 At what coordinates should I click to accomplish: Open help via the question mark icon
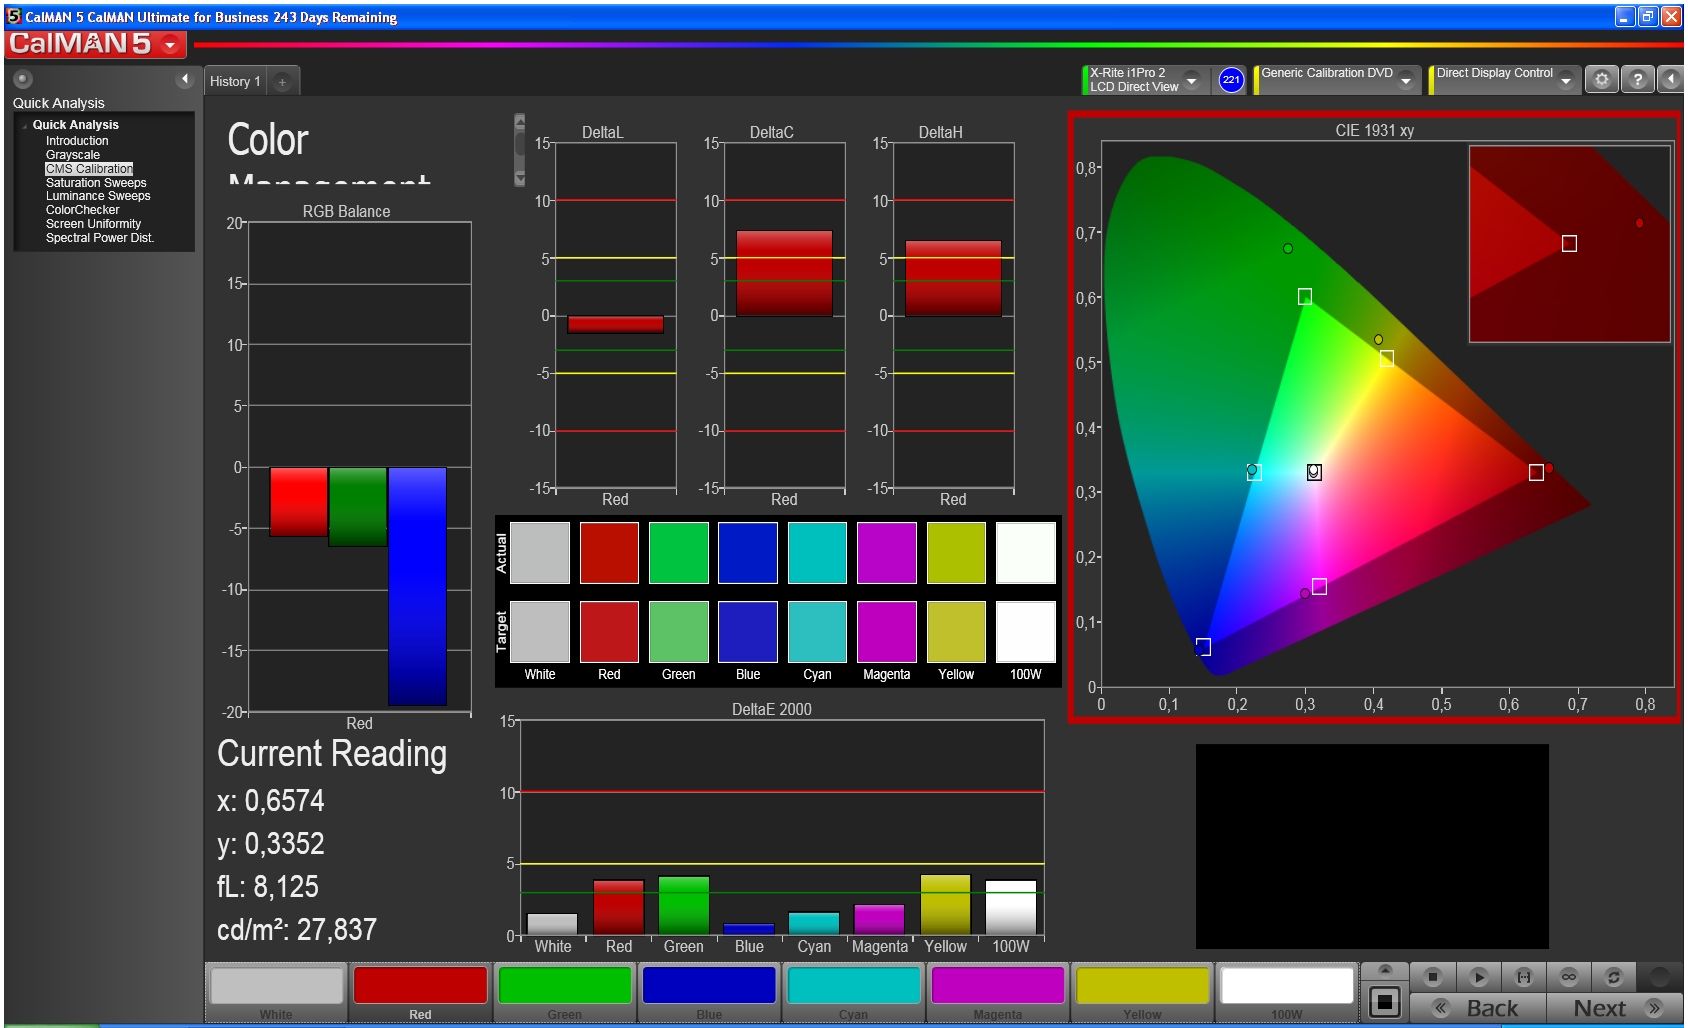1637,80
